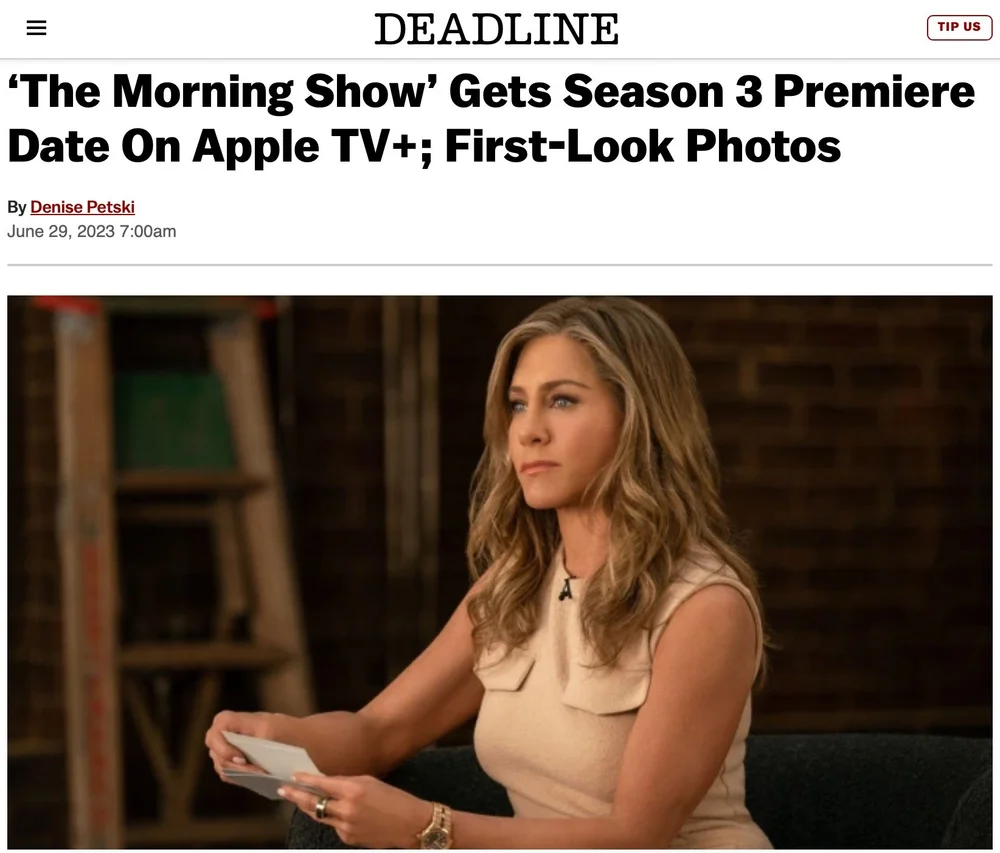1000x853 pixels.
Task: Click the gold ring on the finger
Action: 321,807
